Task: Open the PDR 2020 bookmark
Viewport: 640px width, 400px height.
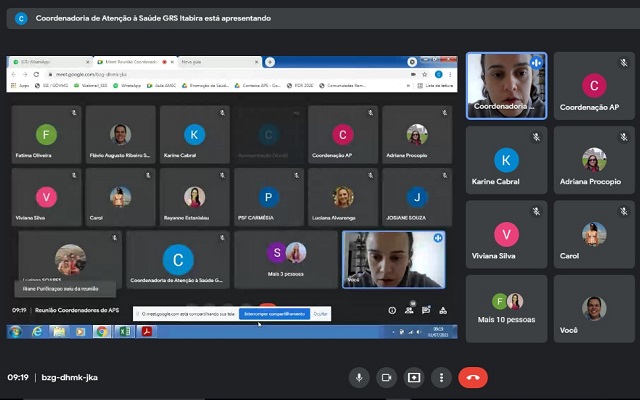Action: tap(300, 86)
